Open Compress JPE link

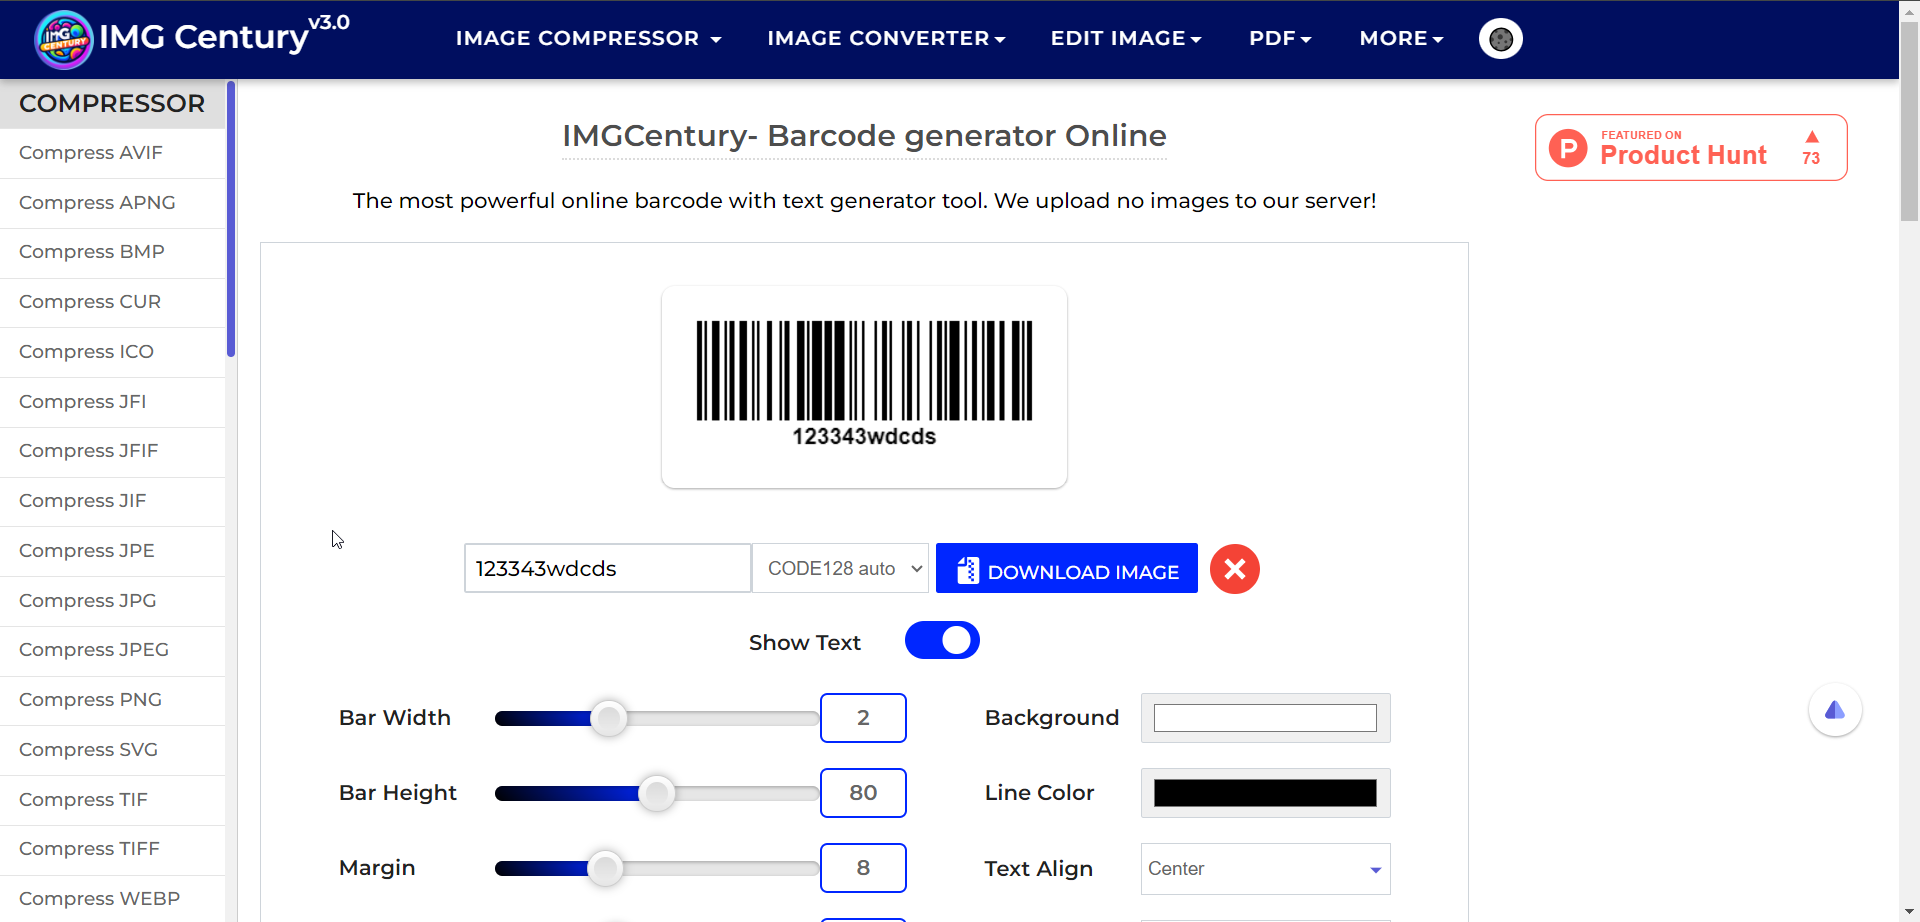(87, 551)
